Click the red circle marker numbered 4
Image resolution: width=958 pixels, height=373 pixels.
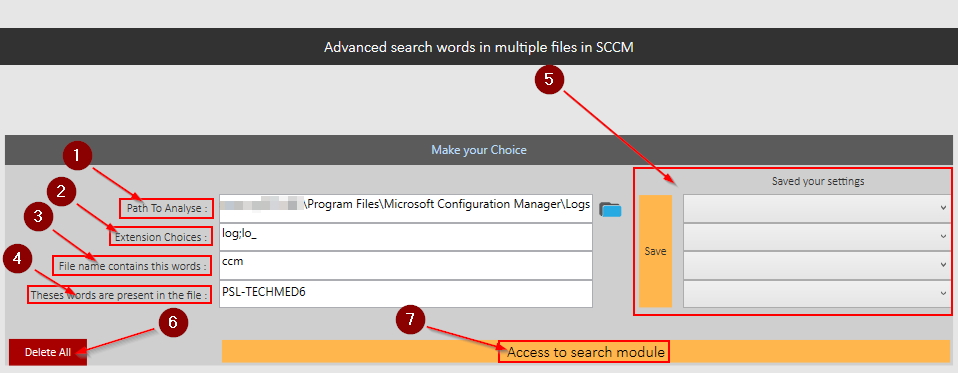(17, 259)
